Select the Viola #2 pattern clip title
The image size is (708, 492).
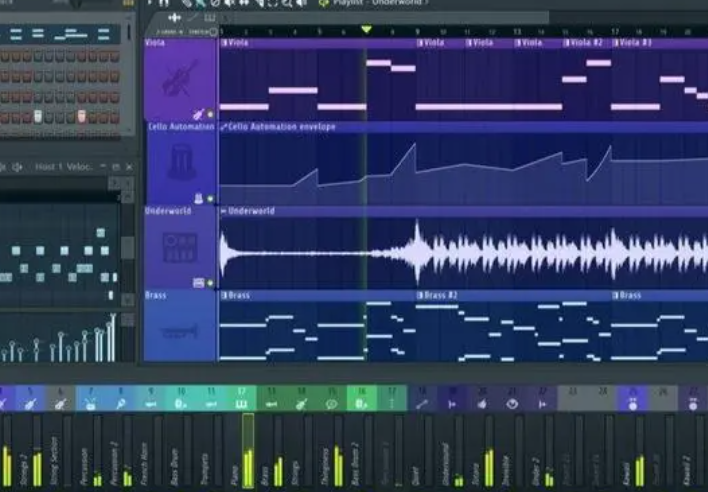pos(587,43)
